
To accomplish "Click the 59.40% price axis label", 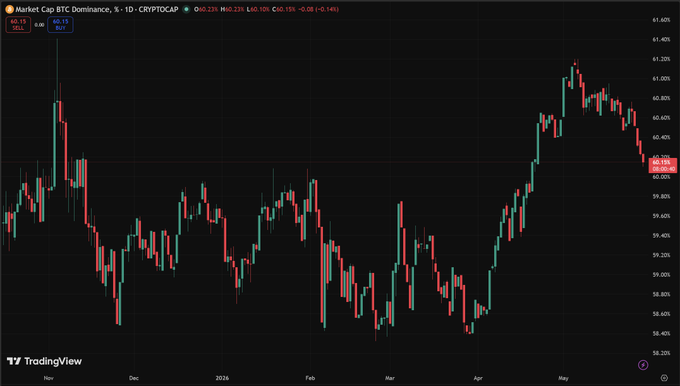I will click(x=661, y=236).
